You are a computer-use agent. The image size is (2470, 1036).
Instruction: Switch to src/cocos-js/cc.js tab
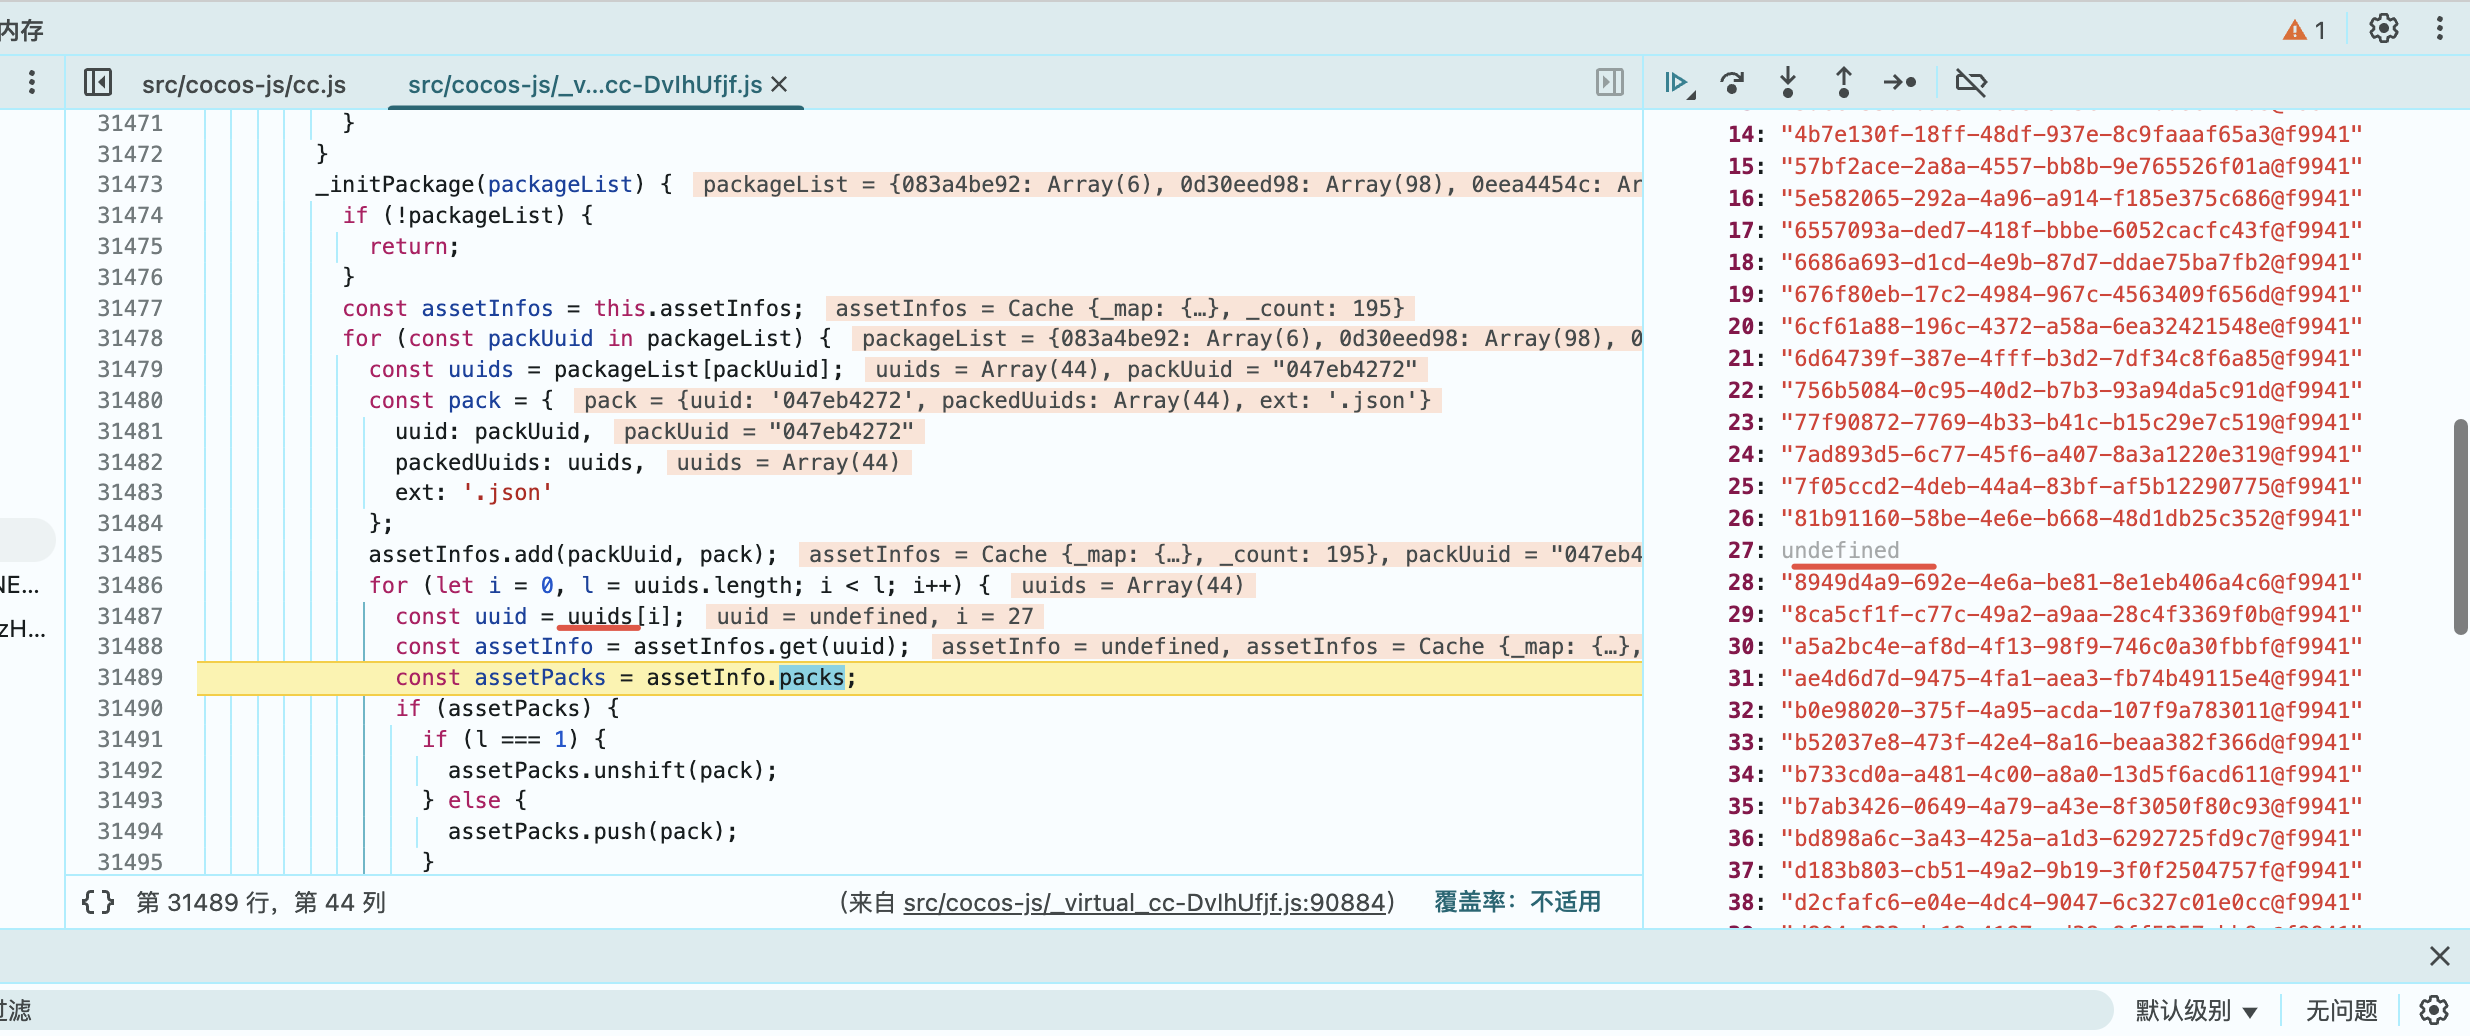click(244, 85)
